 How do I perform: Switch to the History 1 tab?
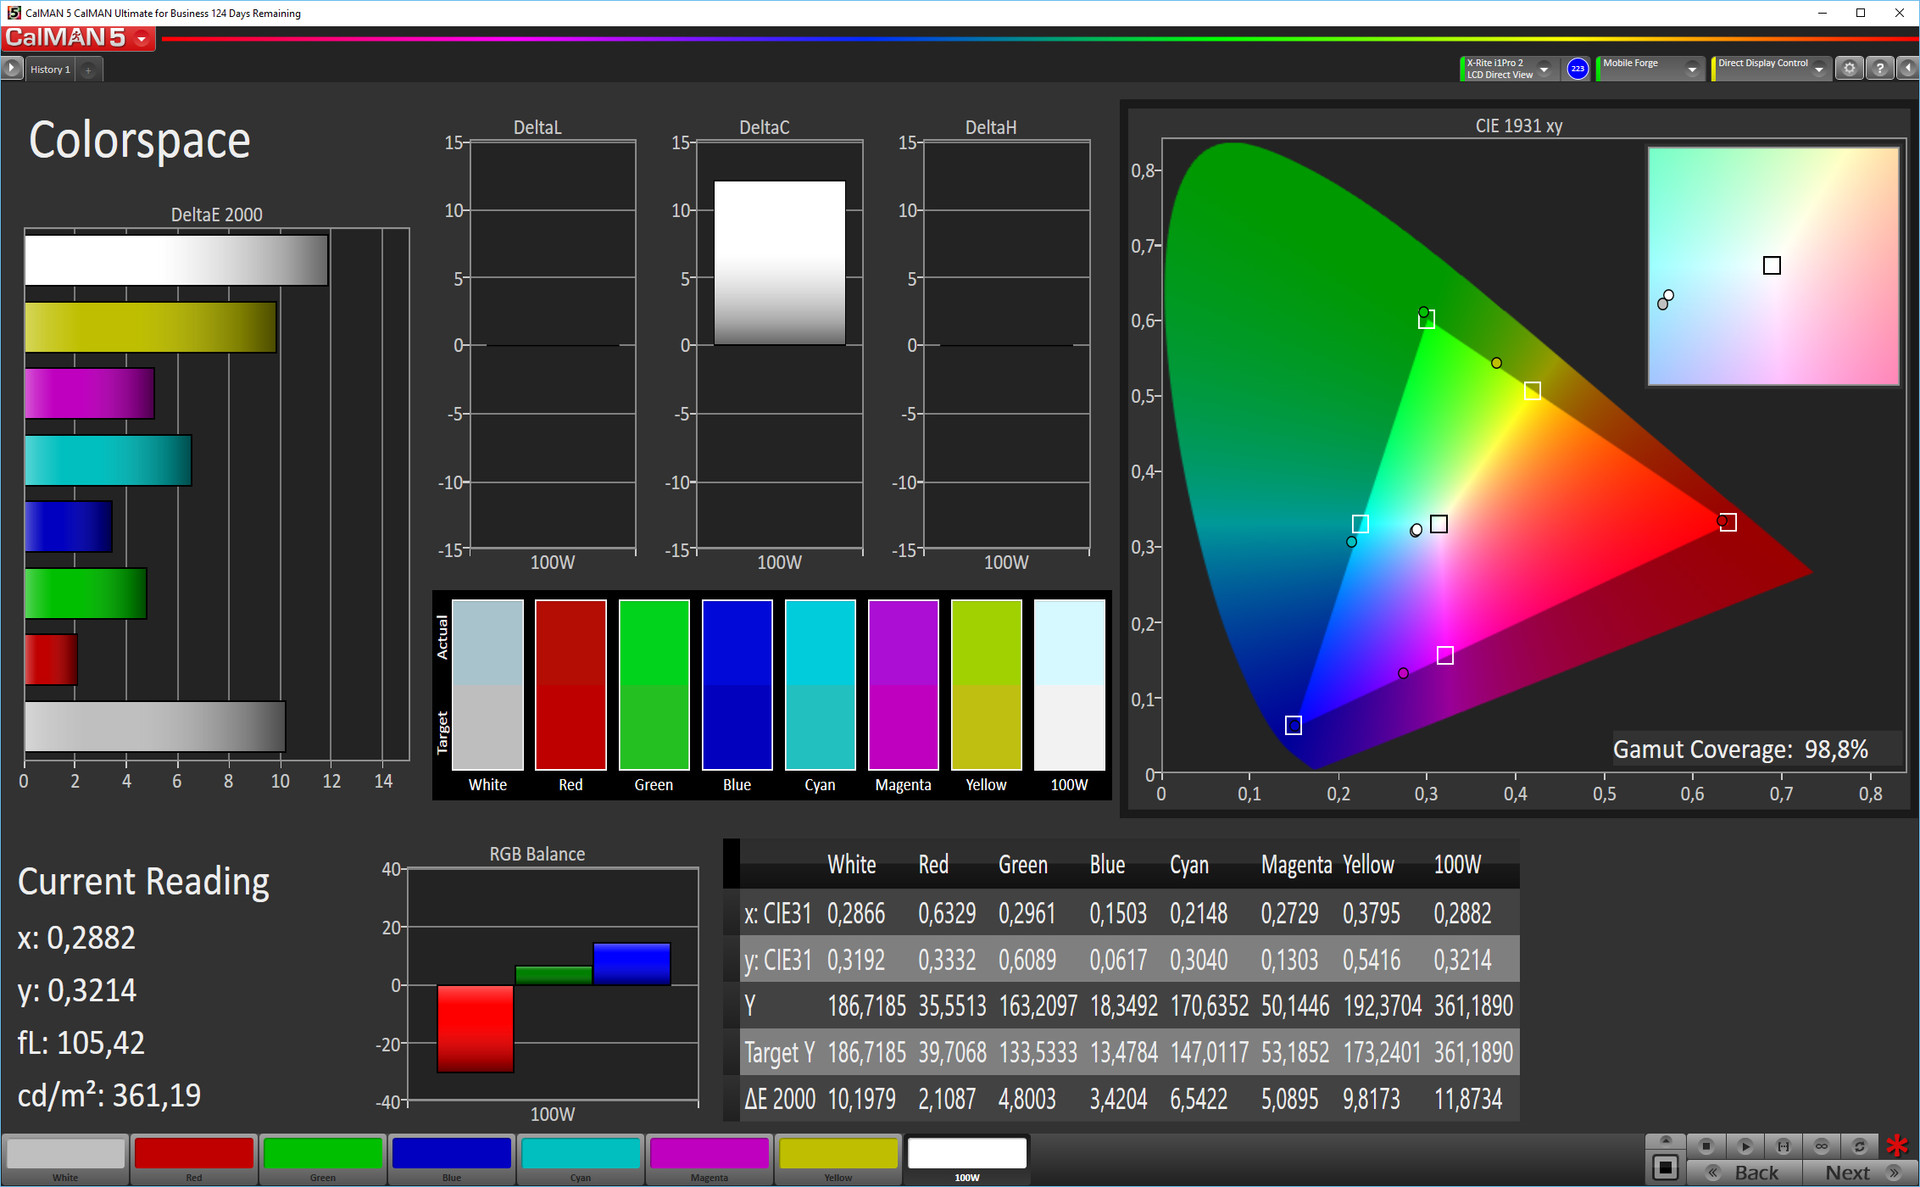click(50, 69)
